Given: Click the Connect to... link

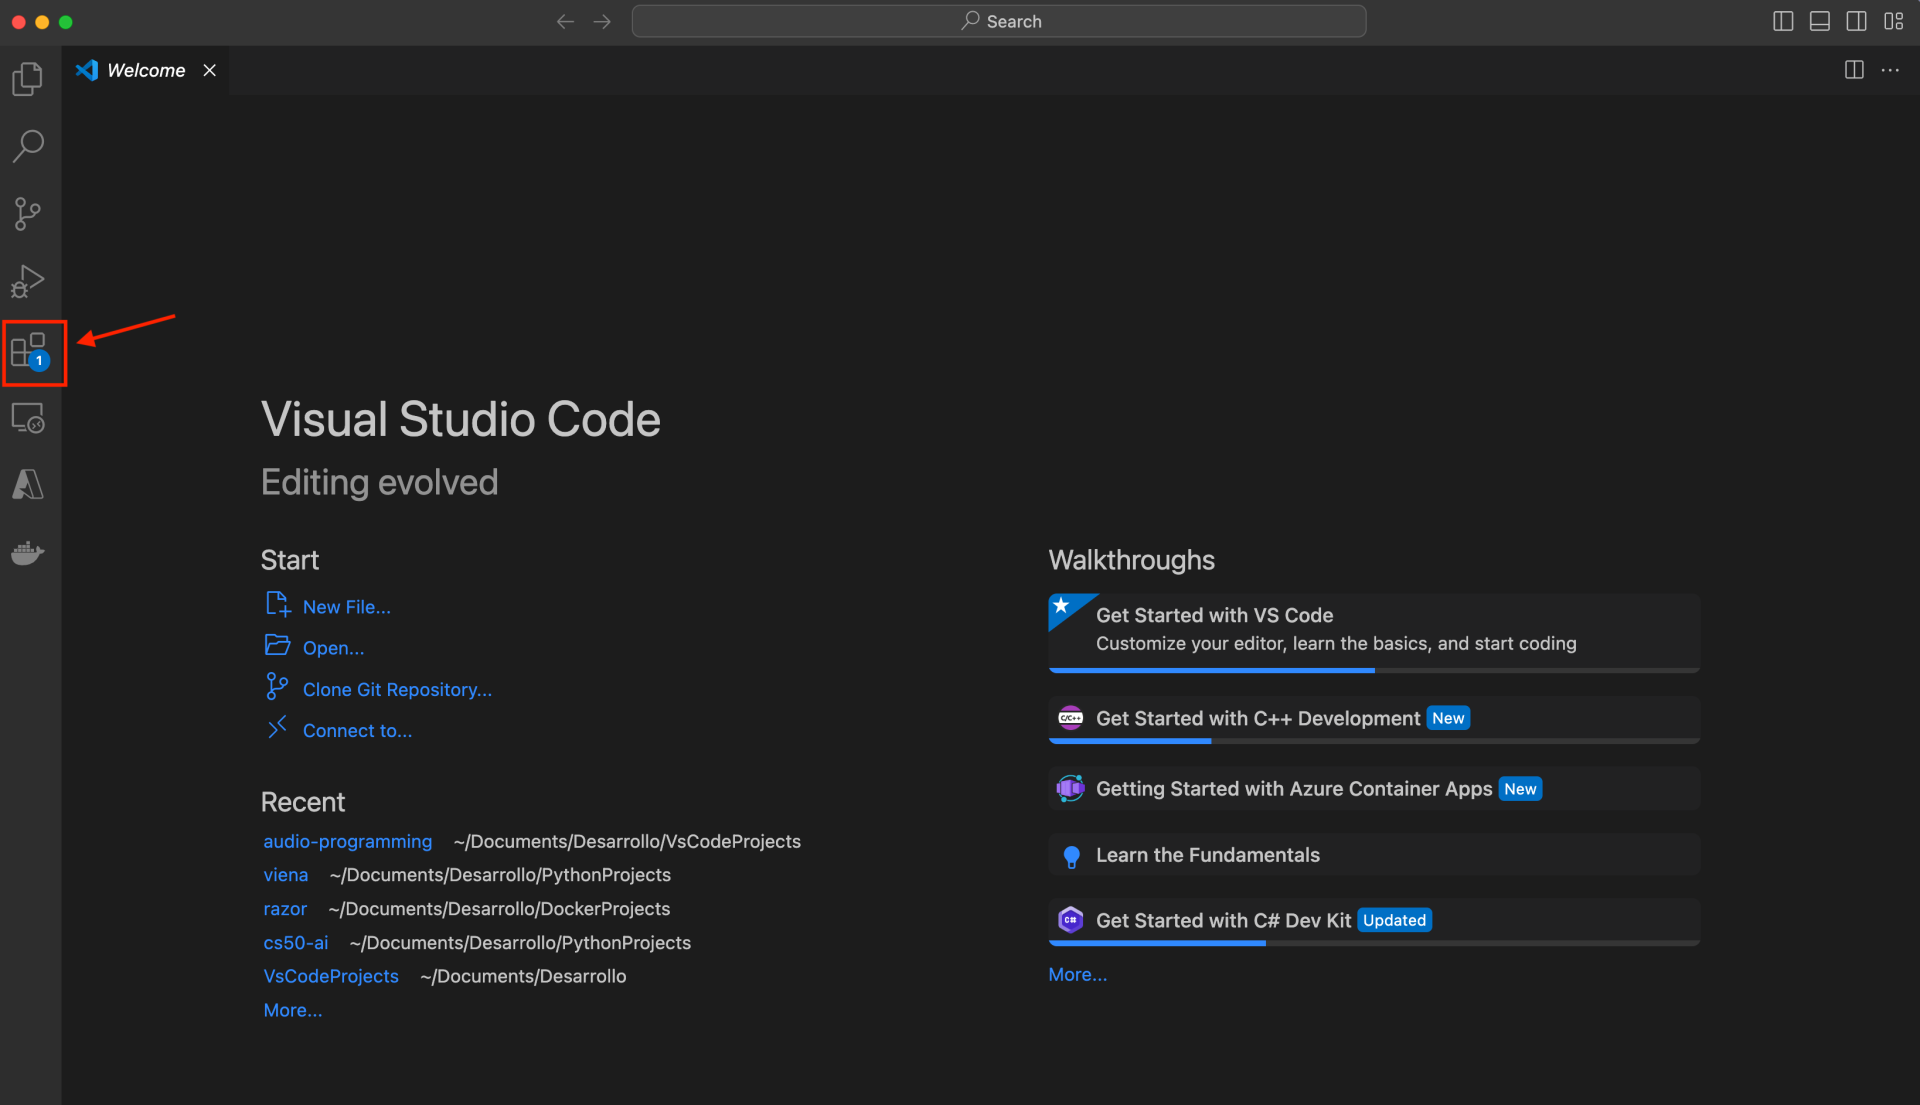Looking at the screenshot, I should pos(357,731).
